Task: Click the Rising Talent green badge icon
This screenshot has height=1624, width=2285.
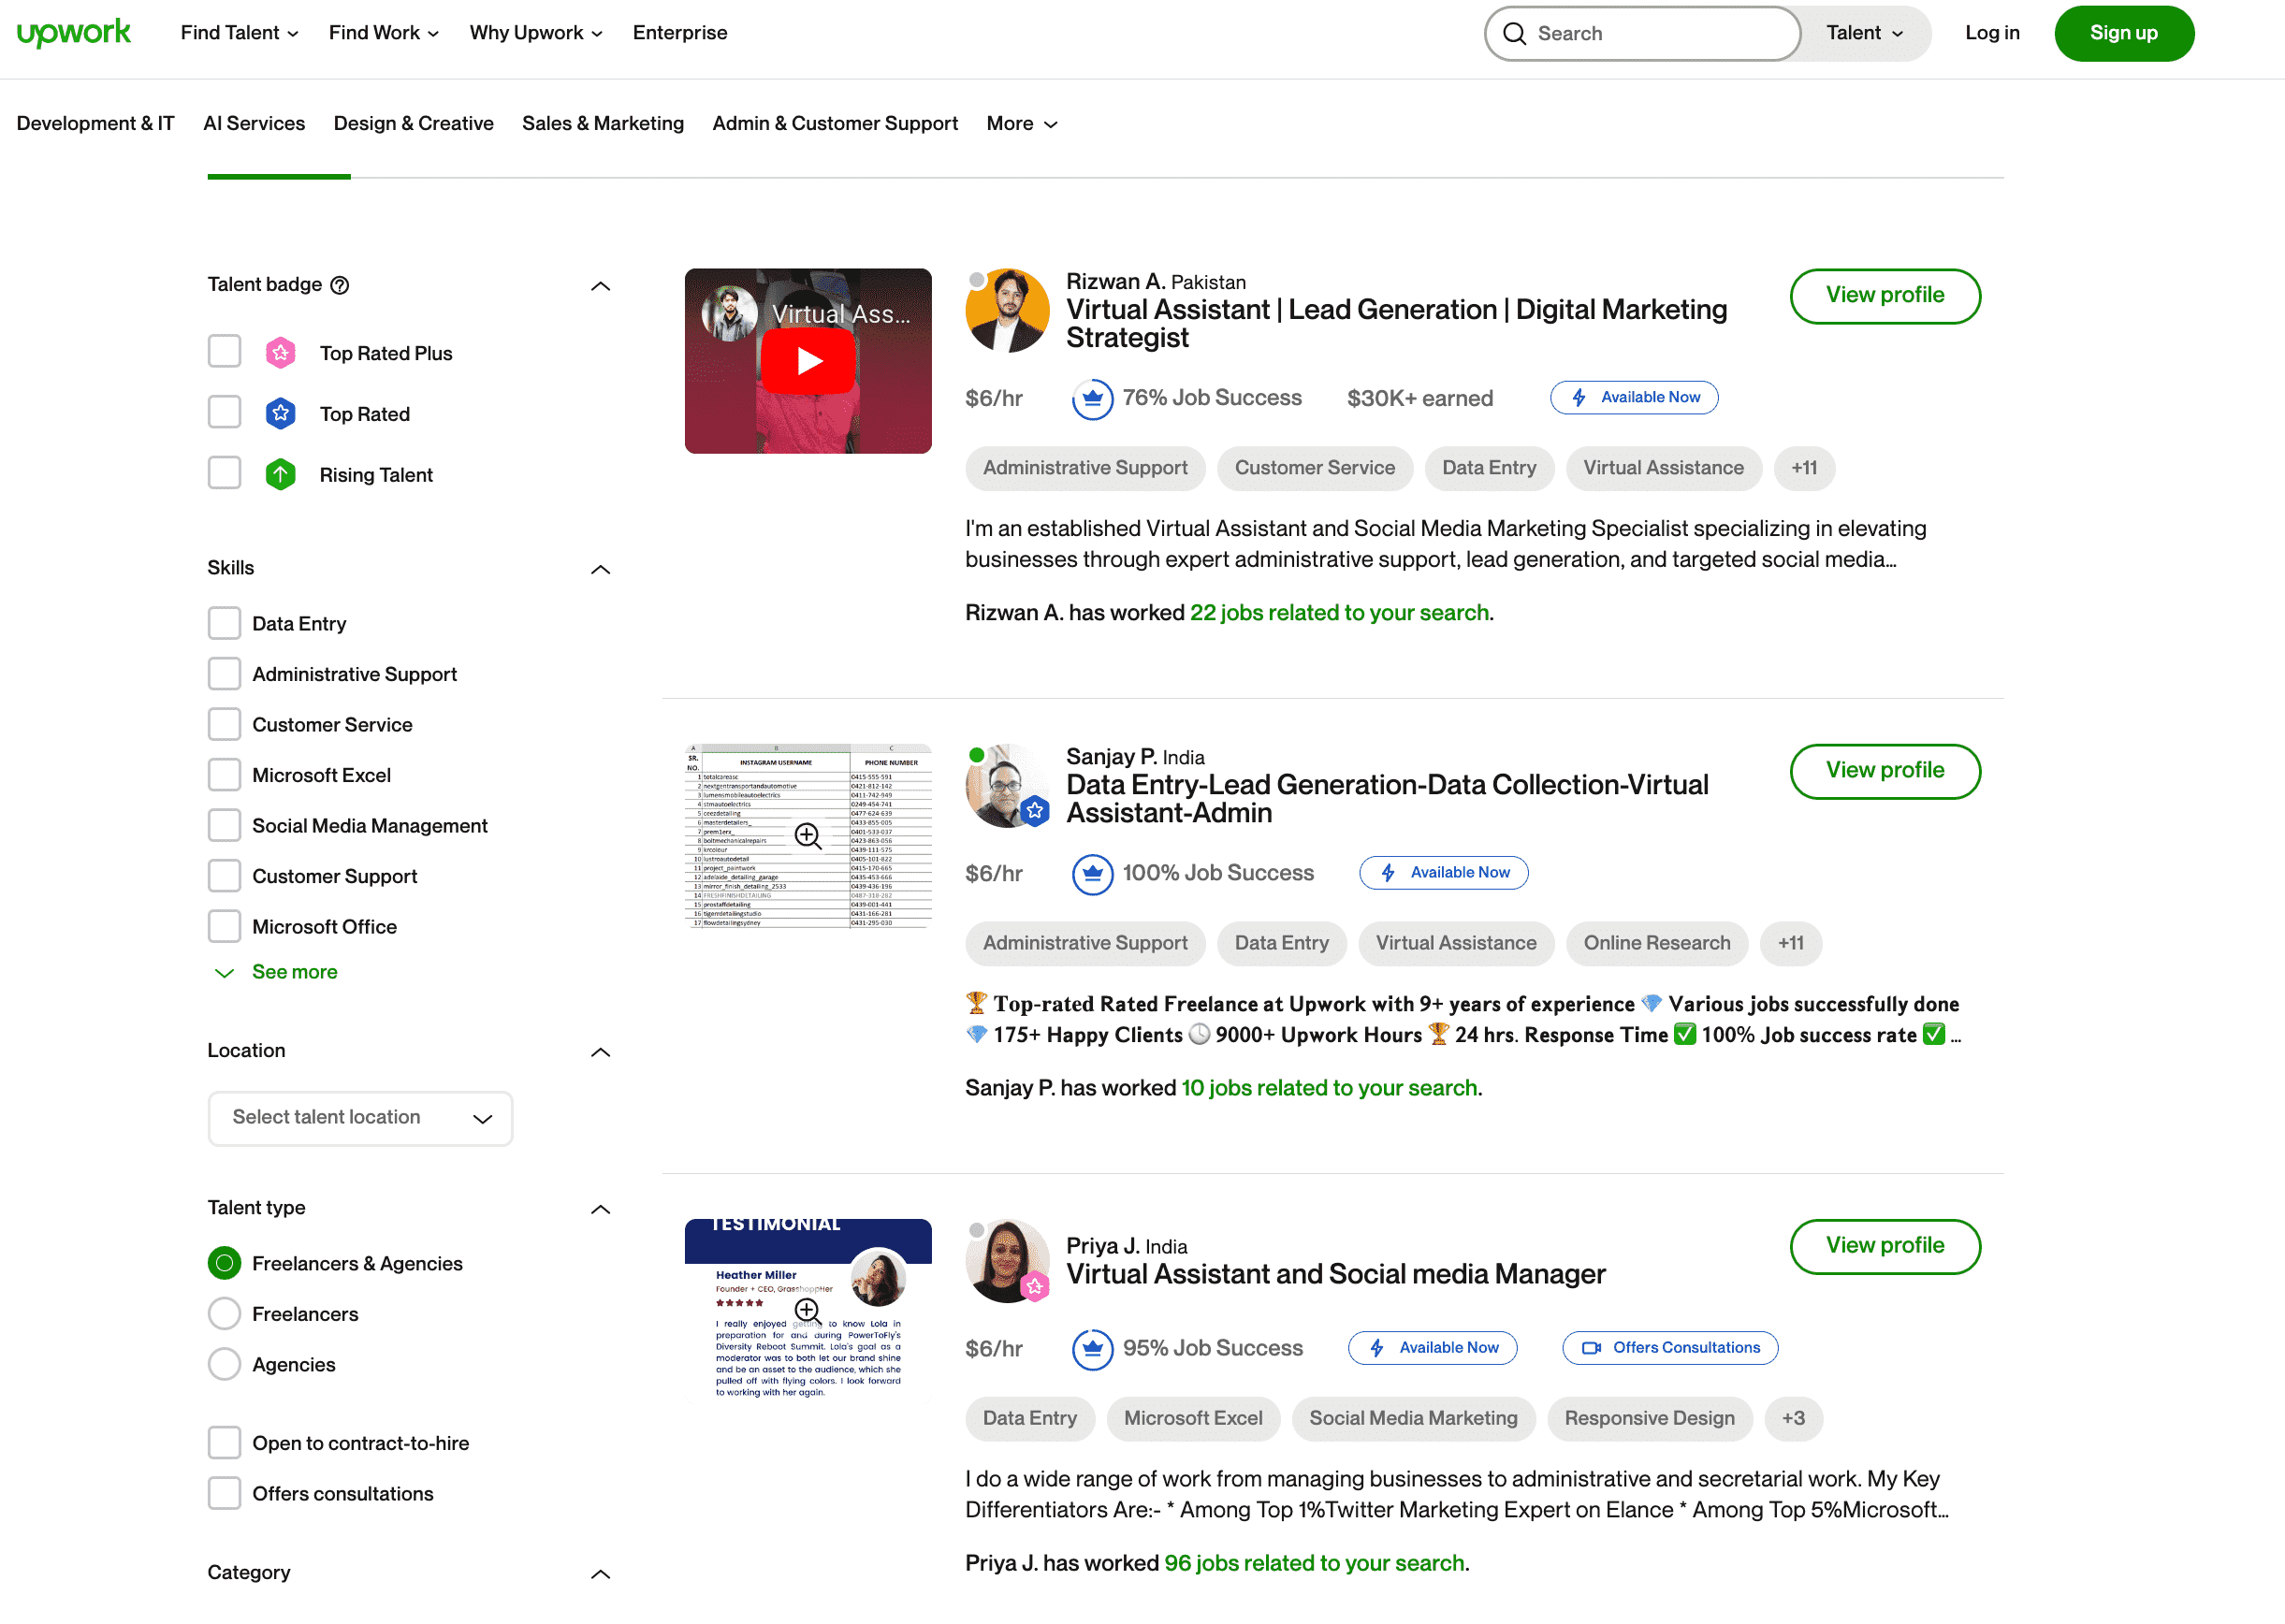Action: 280,475
